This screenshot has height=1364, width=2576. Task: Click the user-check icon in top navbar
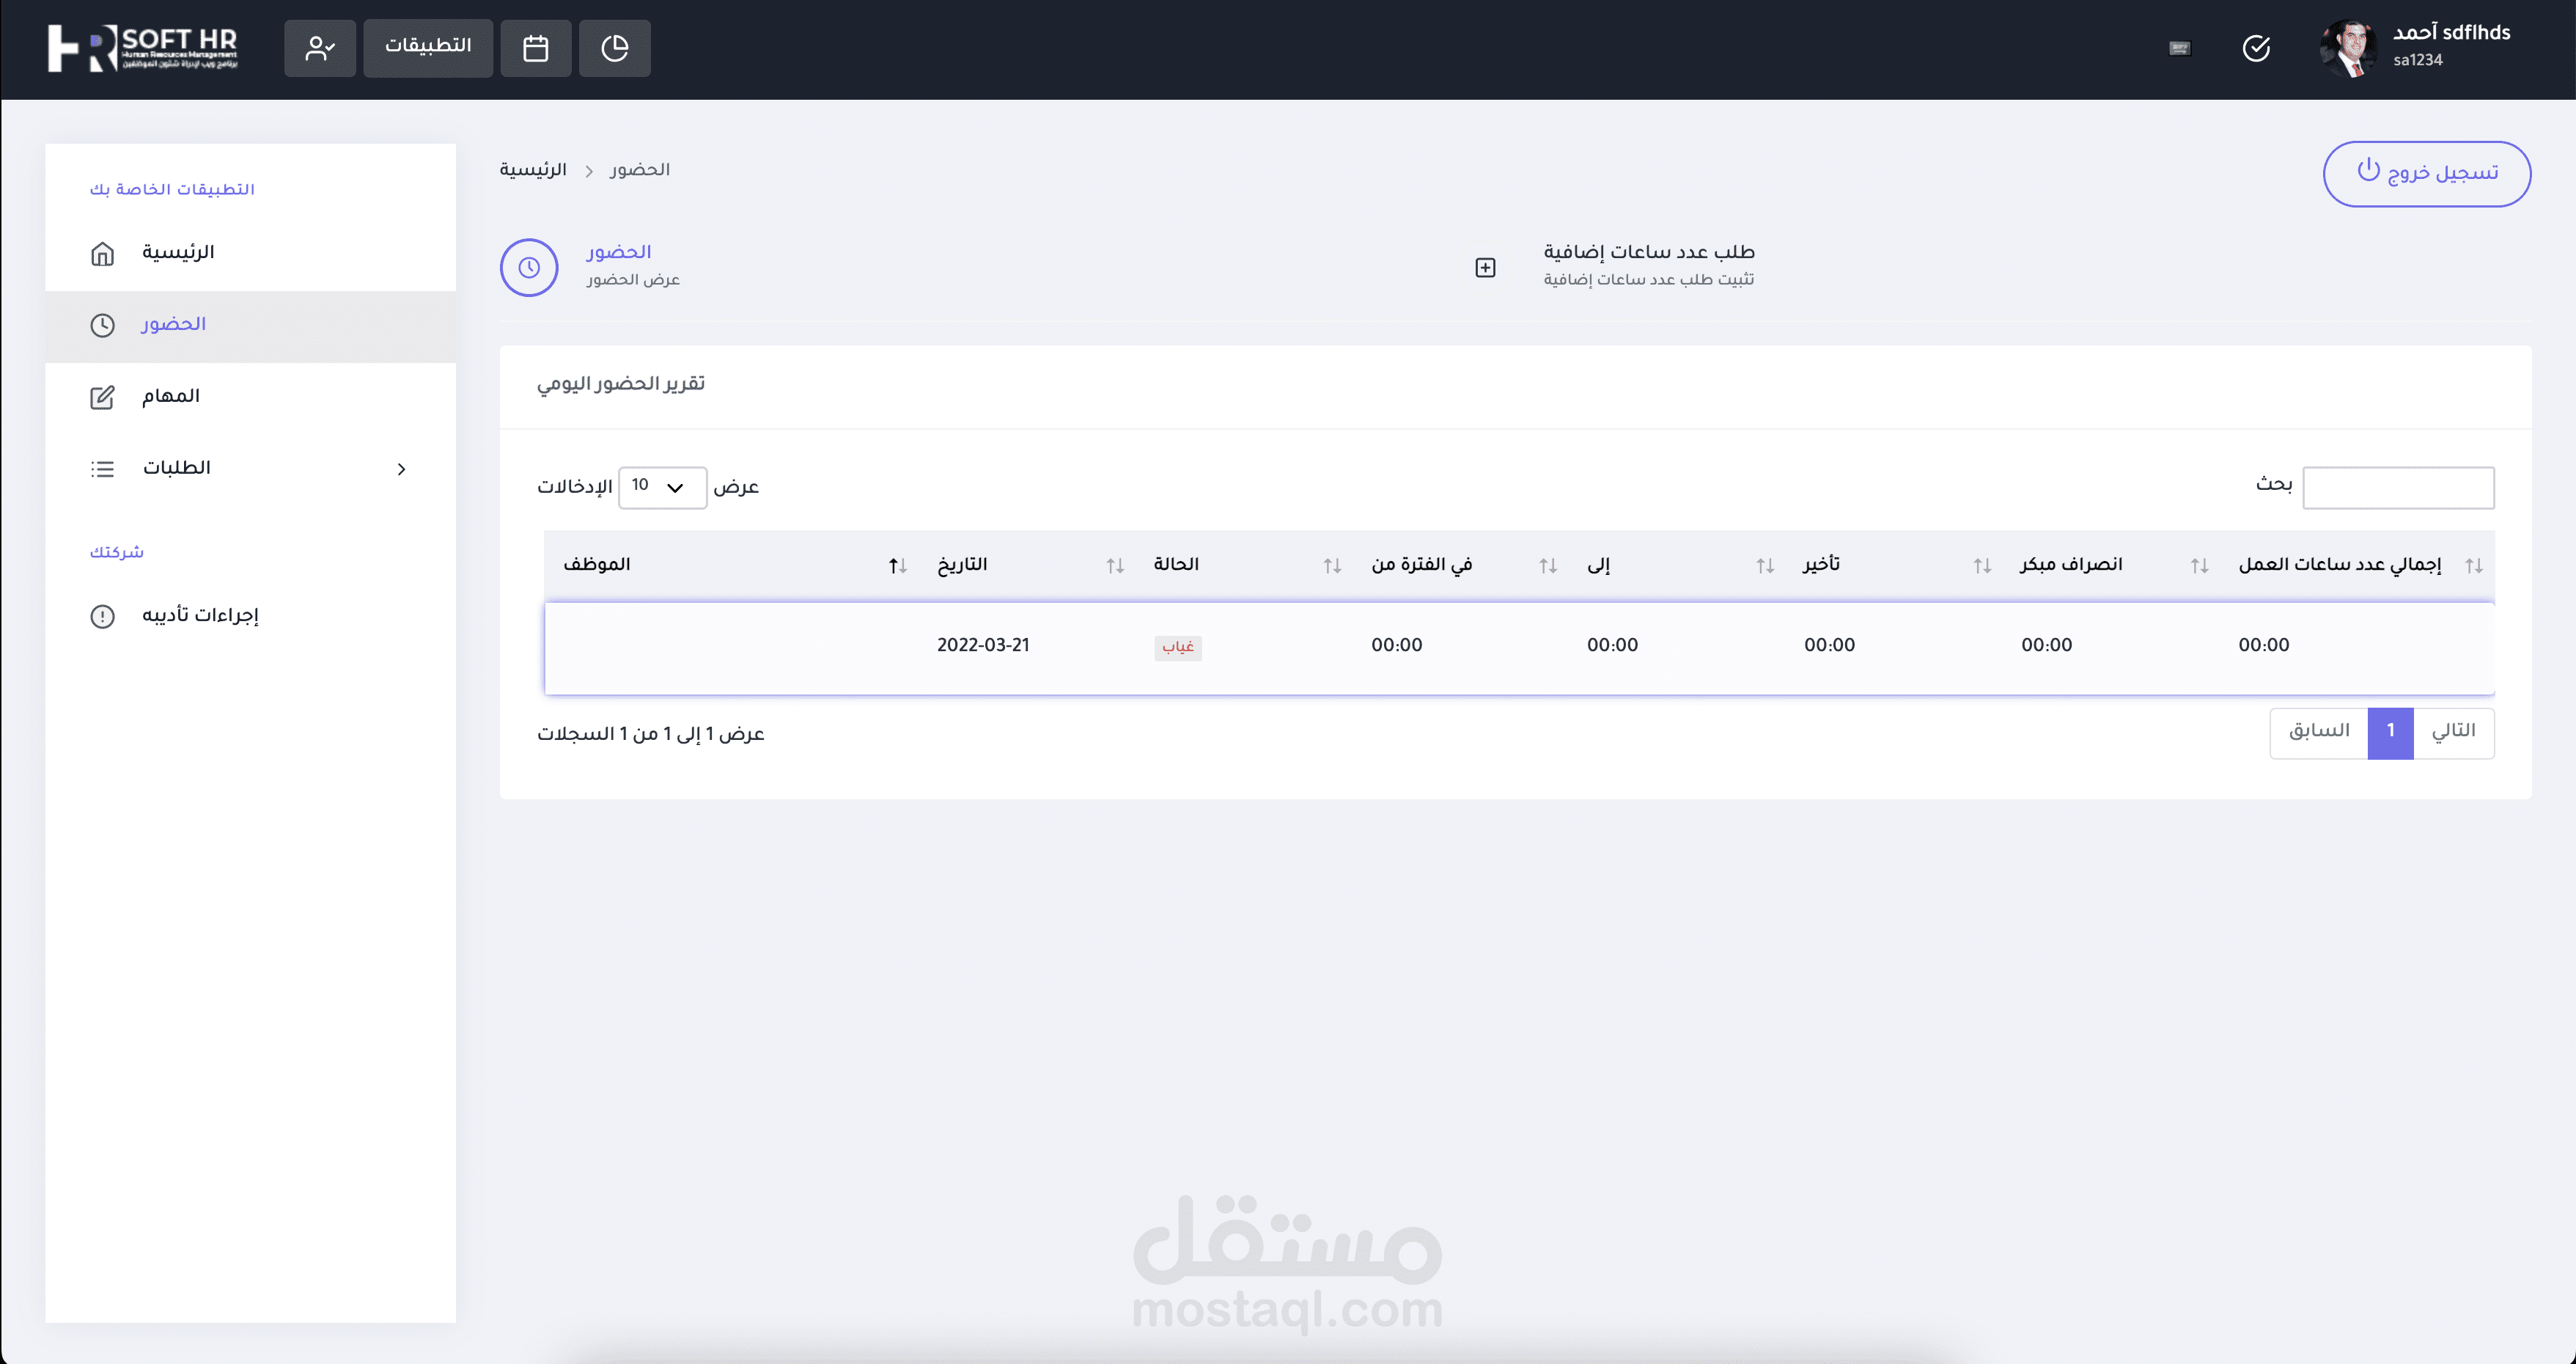(320, 48)
